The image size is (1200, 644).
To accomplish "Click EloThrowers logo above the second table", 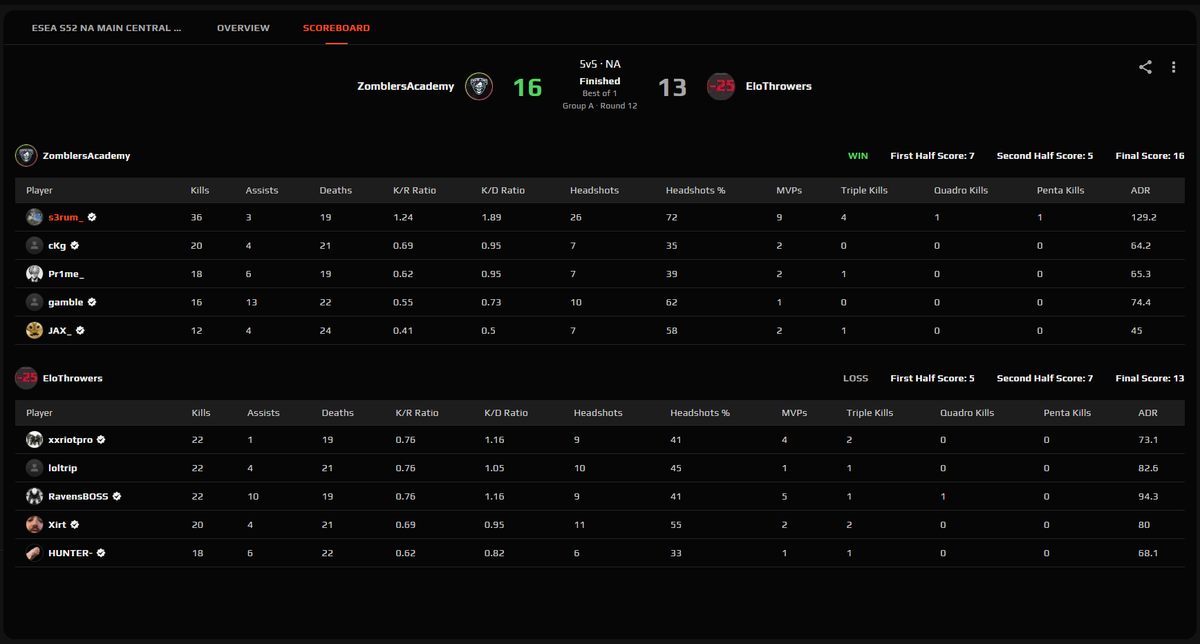I will 27,378.
